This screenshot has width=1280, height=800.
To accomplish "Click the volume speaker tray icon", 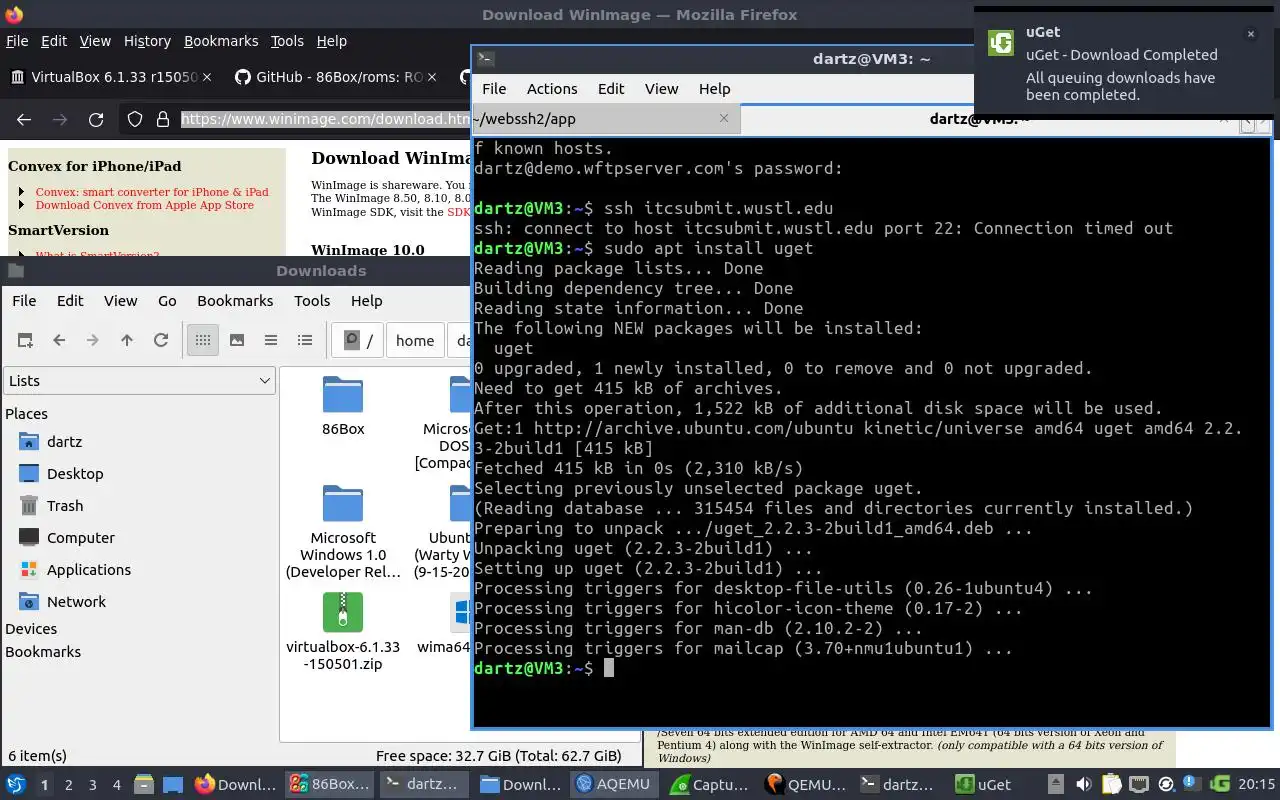I will [1084, 784].
